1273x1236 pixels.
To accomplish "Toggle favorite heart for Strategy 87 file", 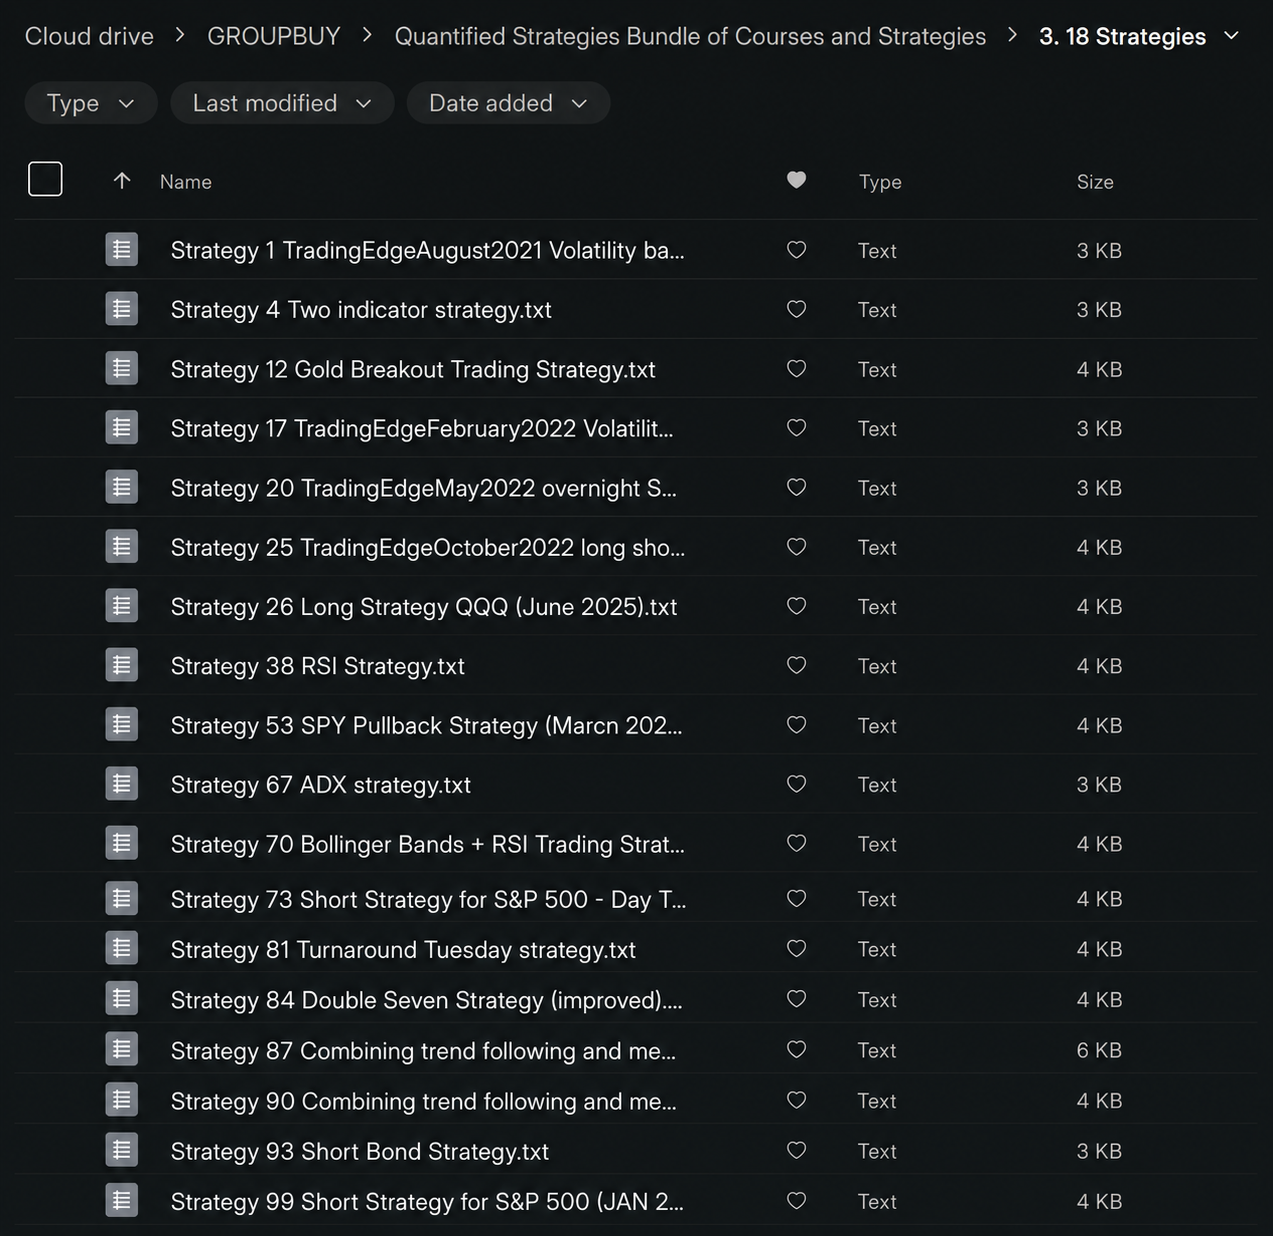I will [x=796, y=1049].
